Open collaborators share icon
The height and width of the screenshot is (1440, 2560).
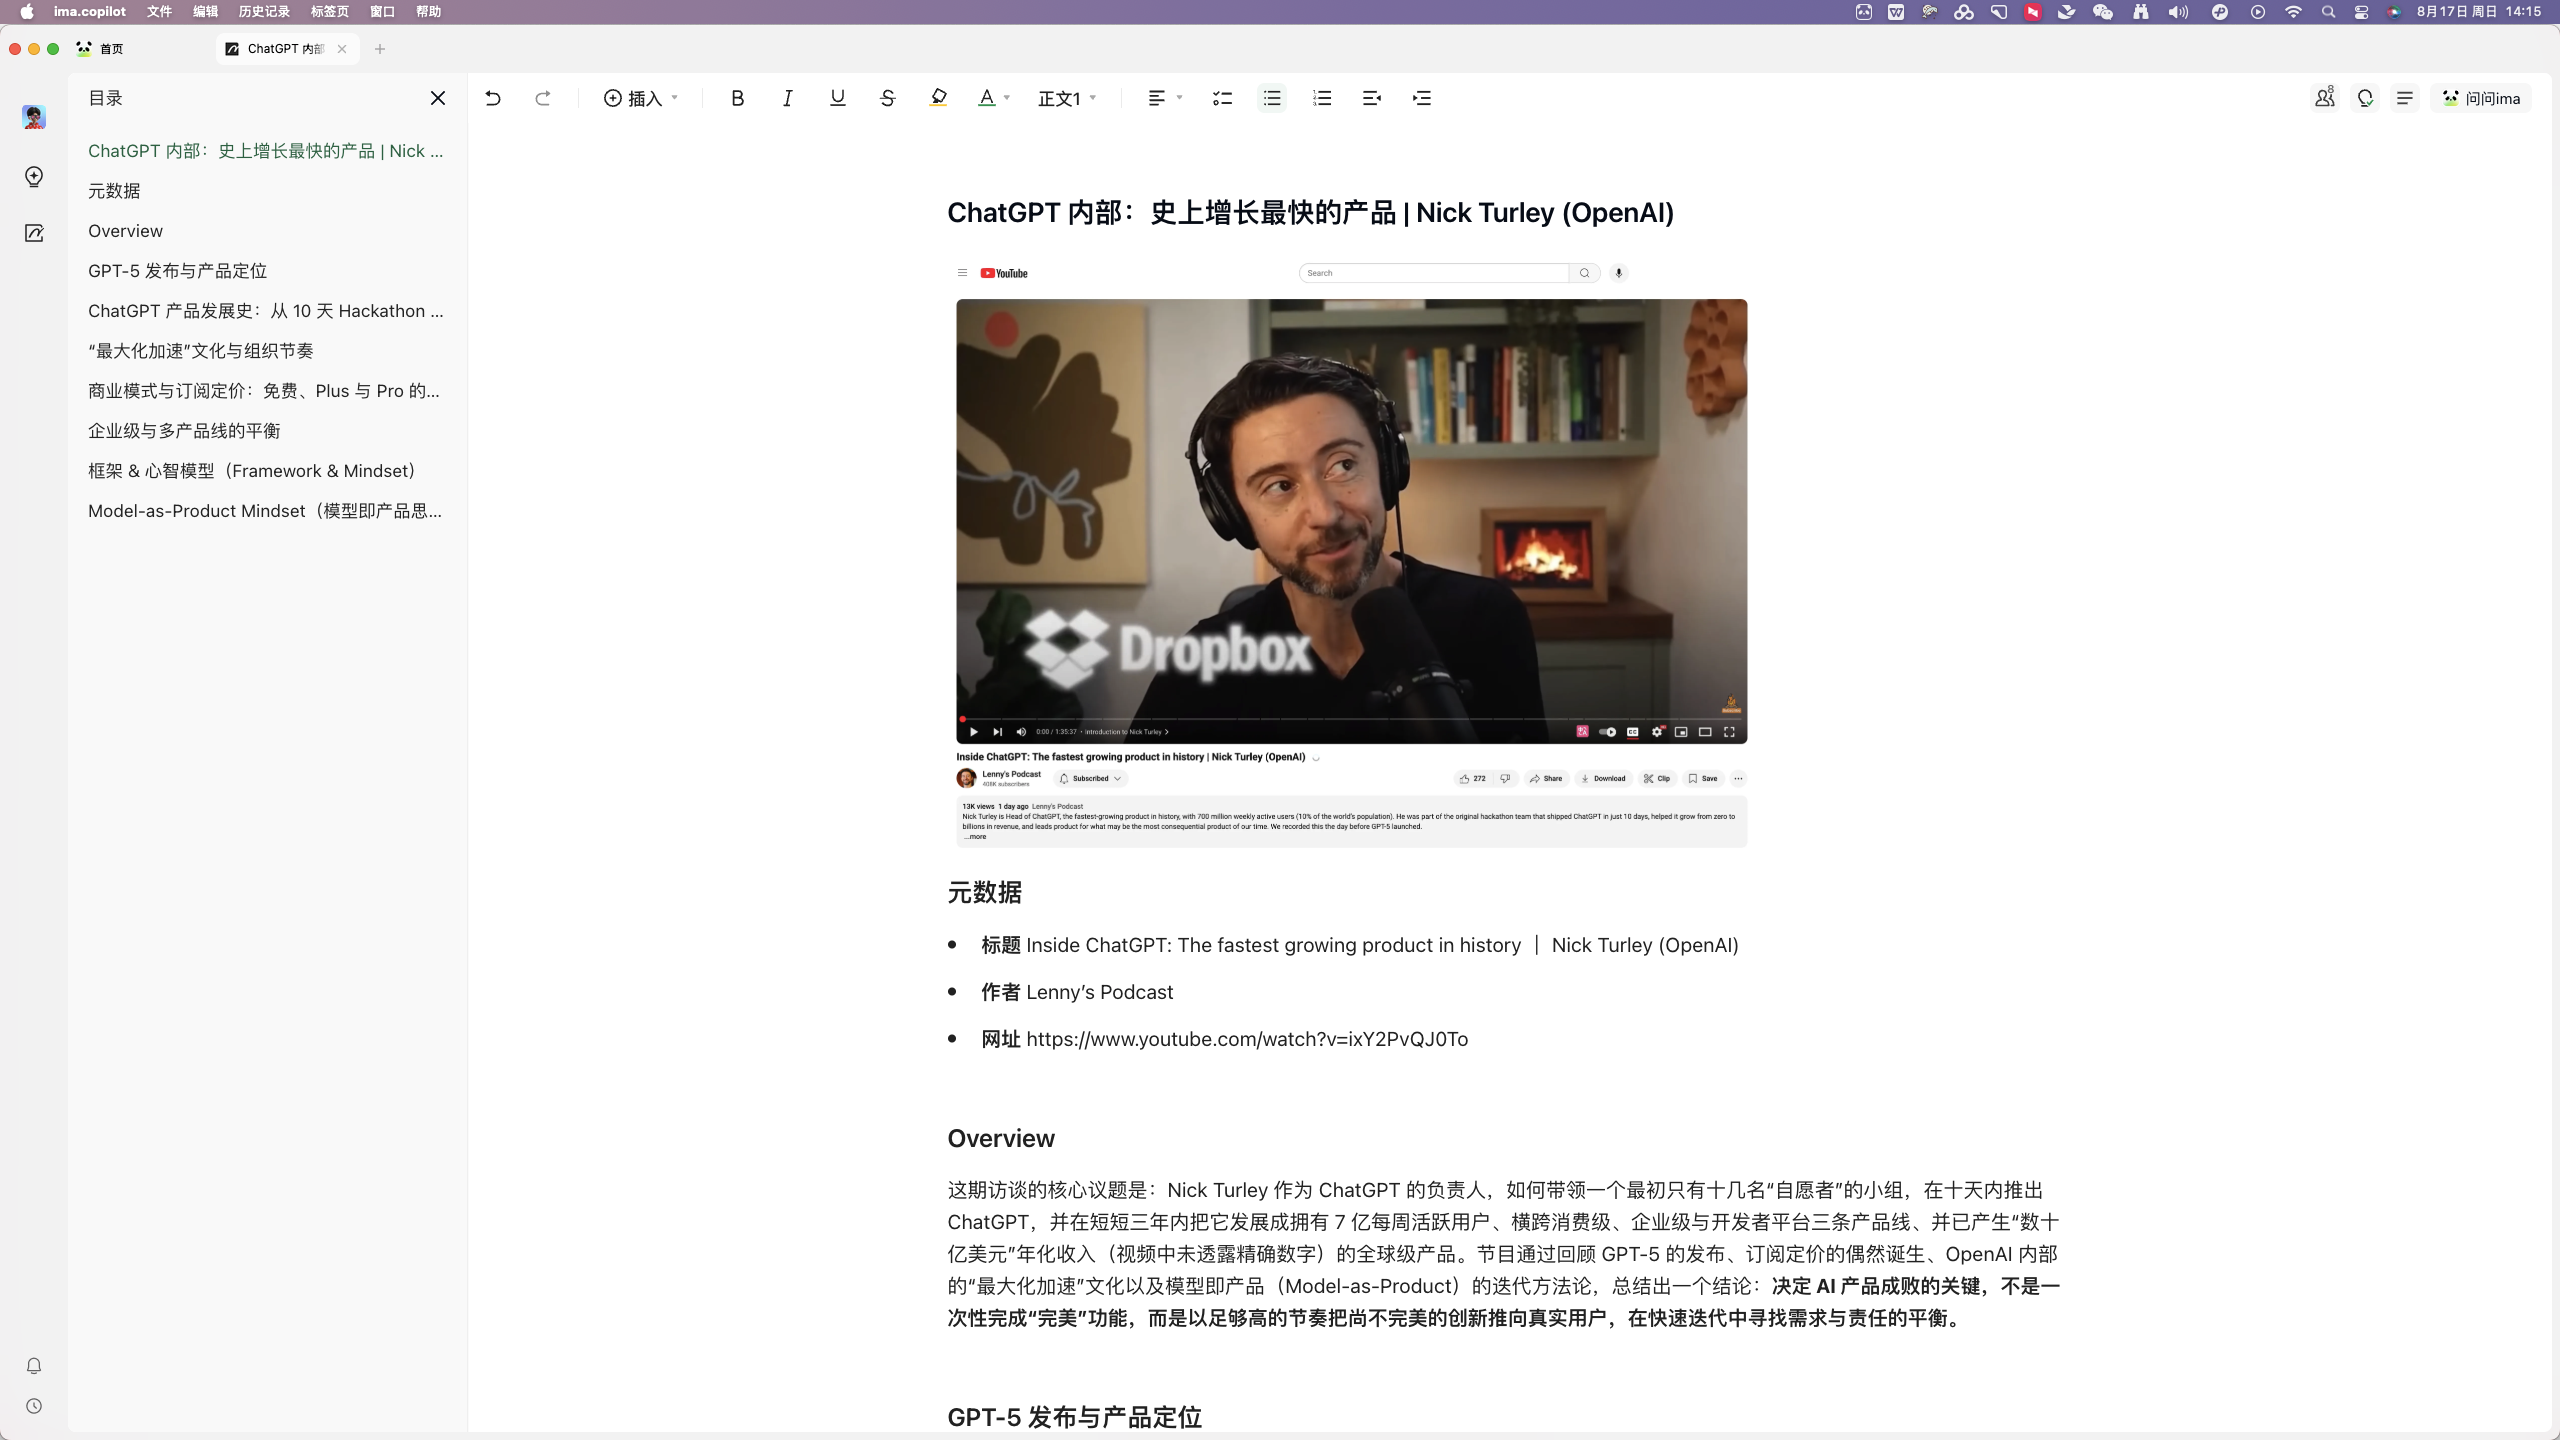(2325, 98)
